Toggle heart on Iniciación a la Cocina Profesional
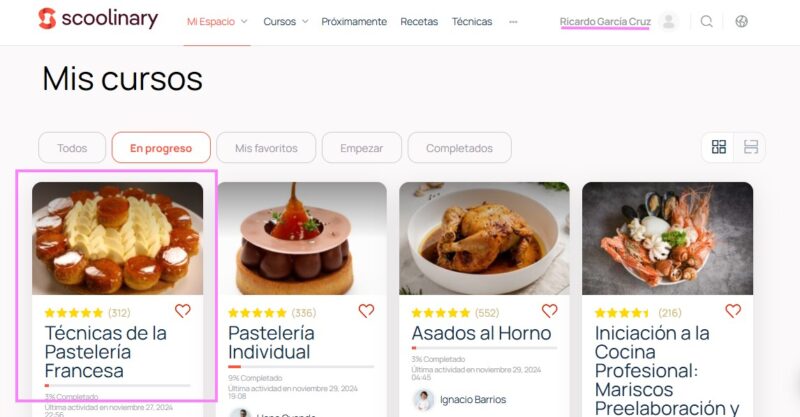 [x=733, y=310]
